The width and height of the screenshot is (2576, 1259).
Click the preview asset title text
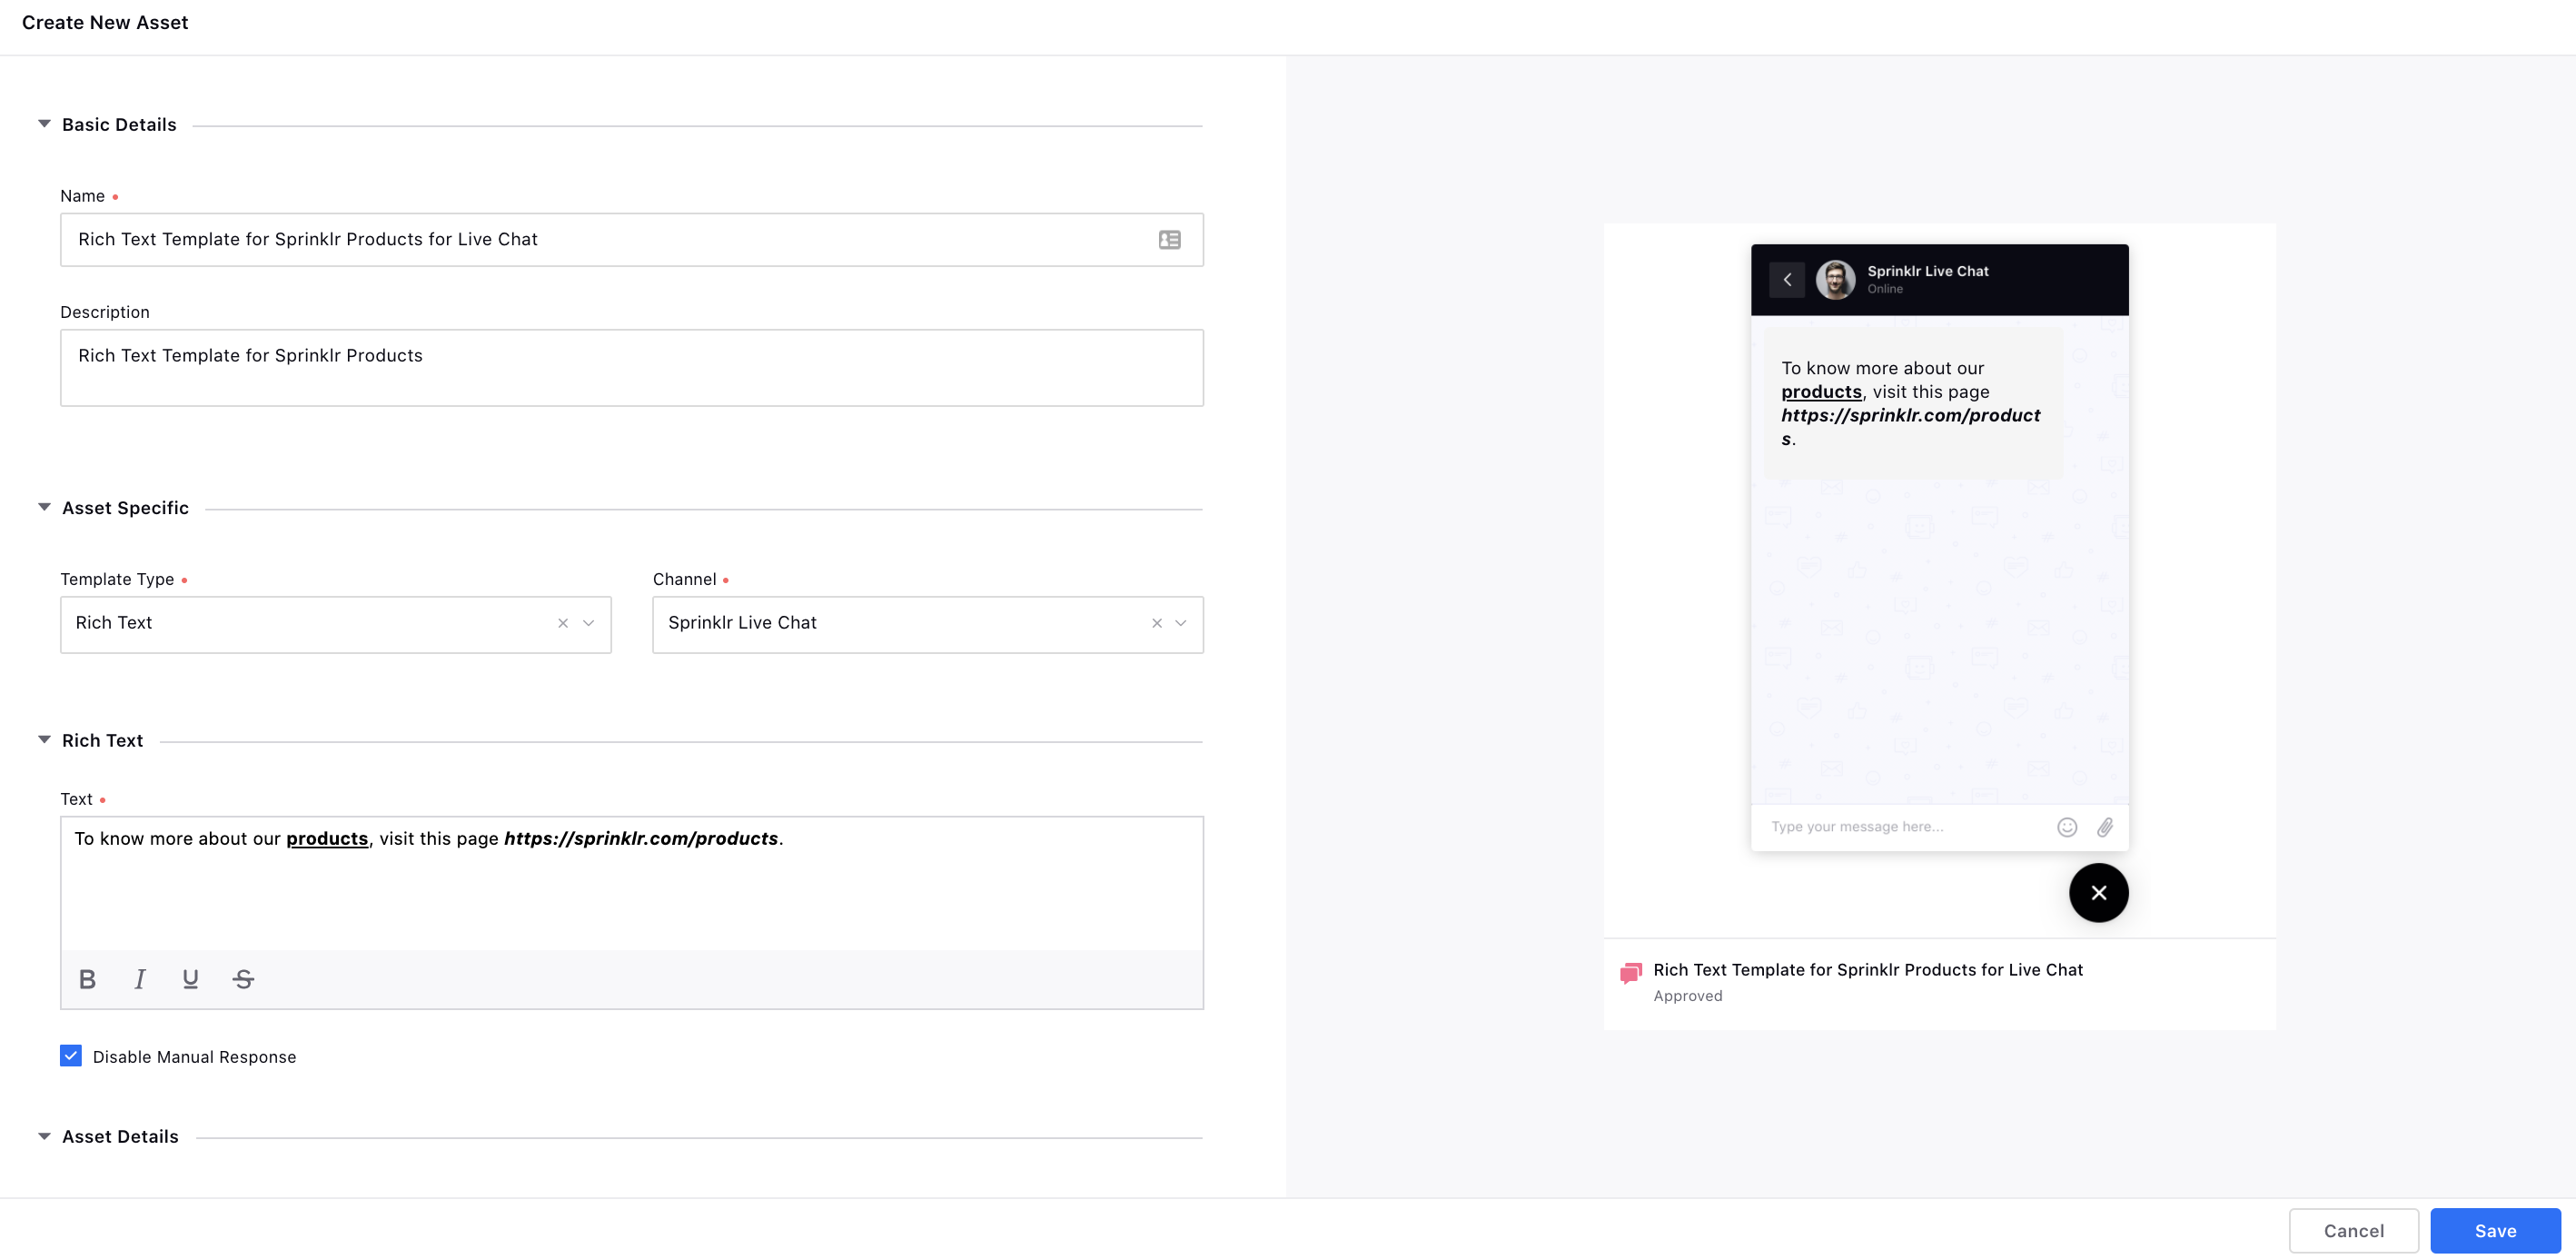[x=1867, y=970]
